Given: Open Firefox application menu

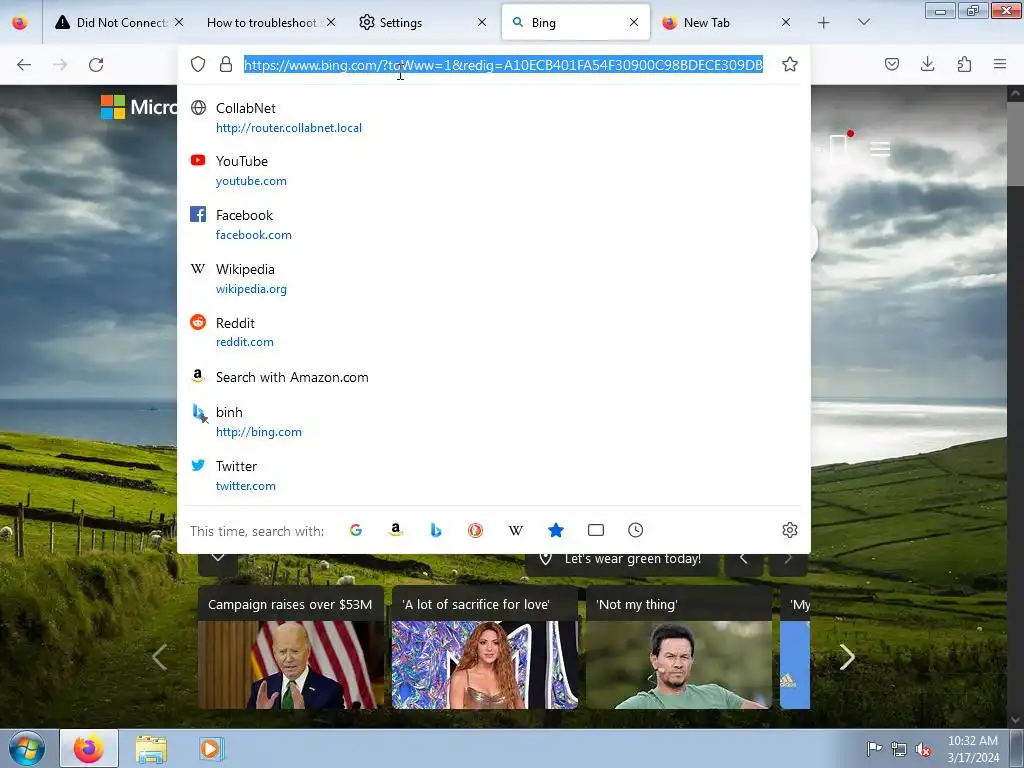Looking at the screenshot, I should (x=1000, y=64).
